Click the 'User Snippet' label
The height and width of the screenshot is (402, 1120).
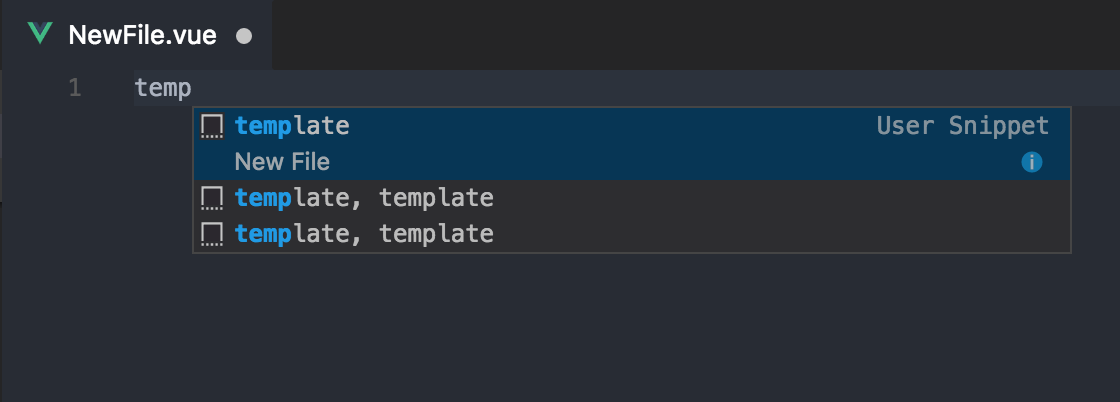(x=962, y=126)
